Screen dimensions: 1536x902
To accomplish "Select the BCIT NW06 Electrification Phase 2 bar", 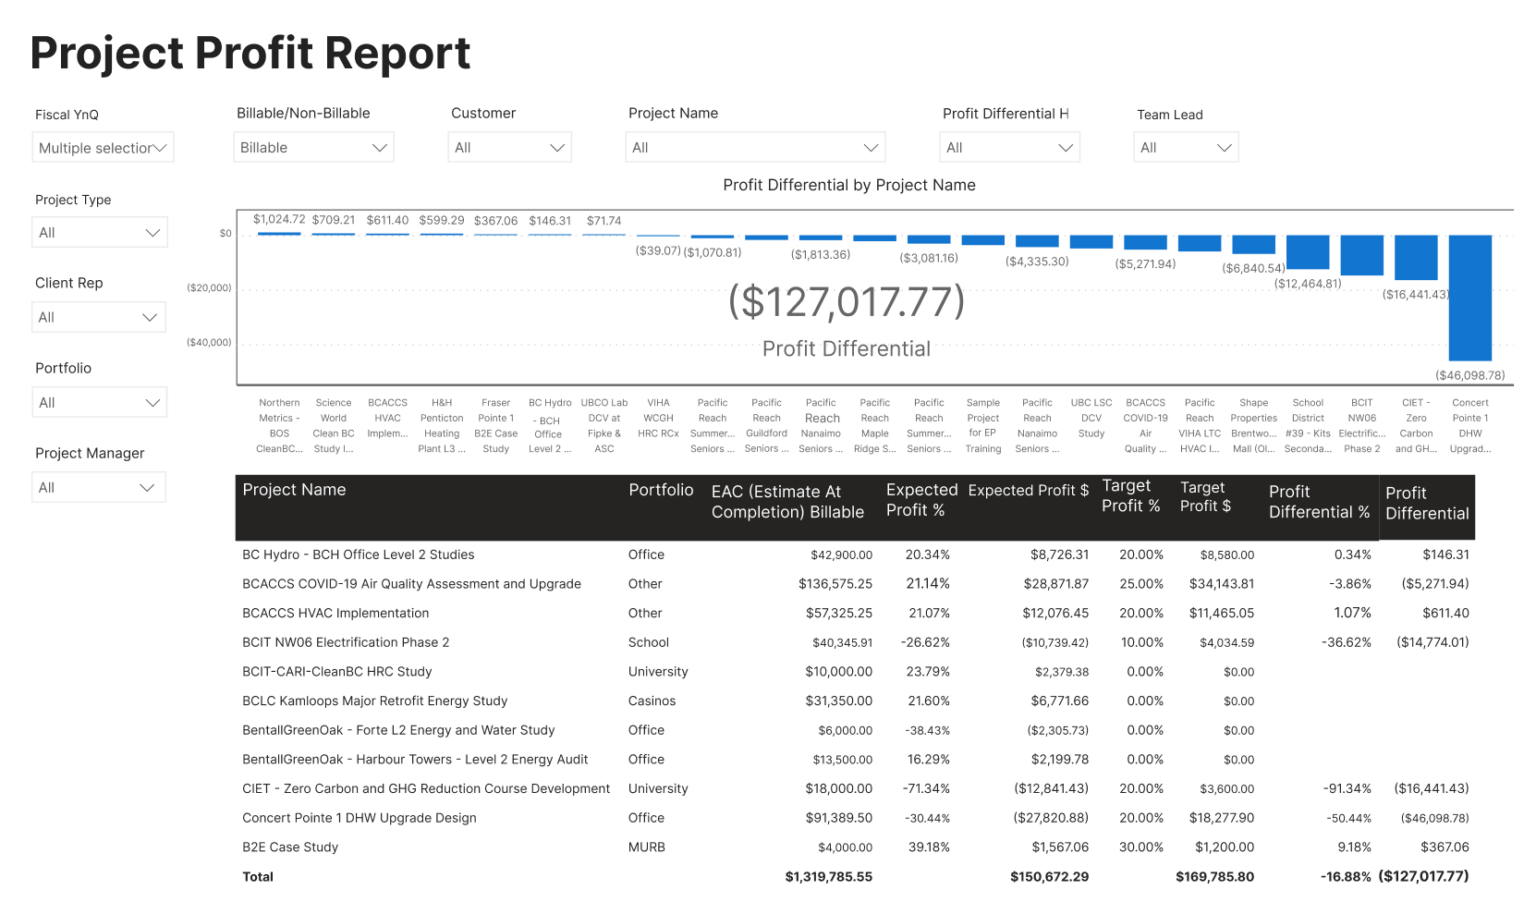I will click(1362, 255).
